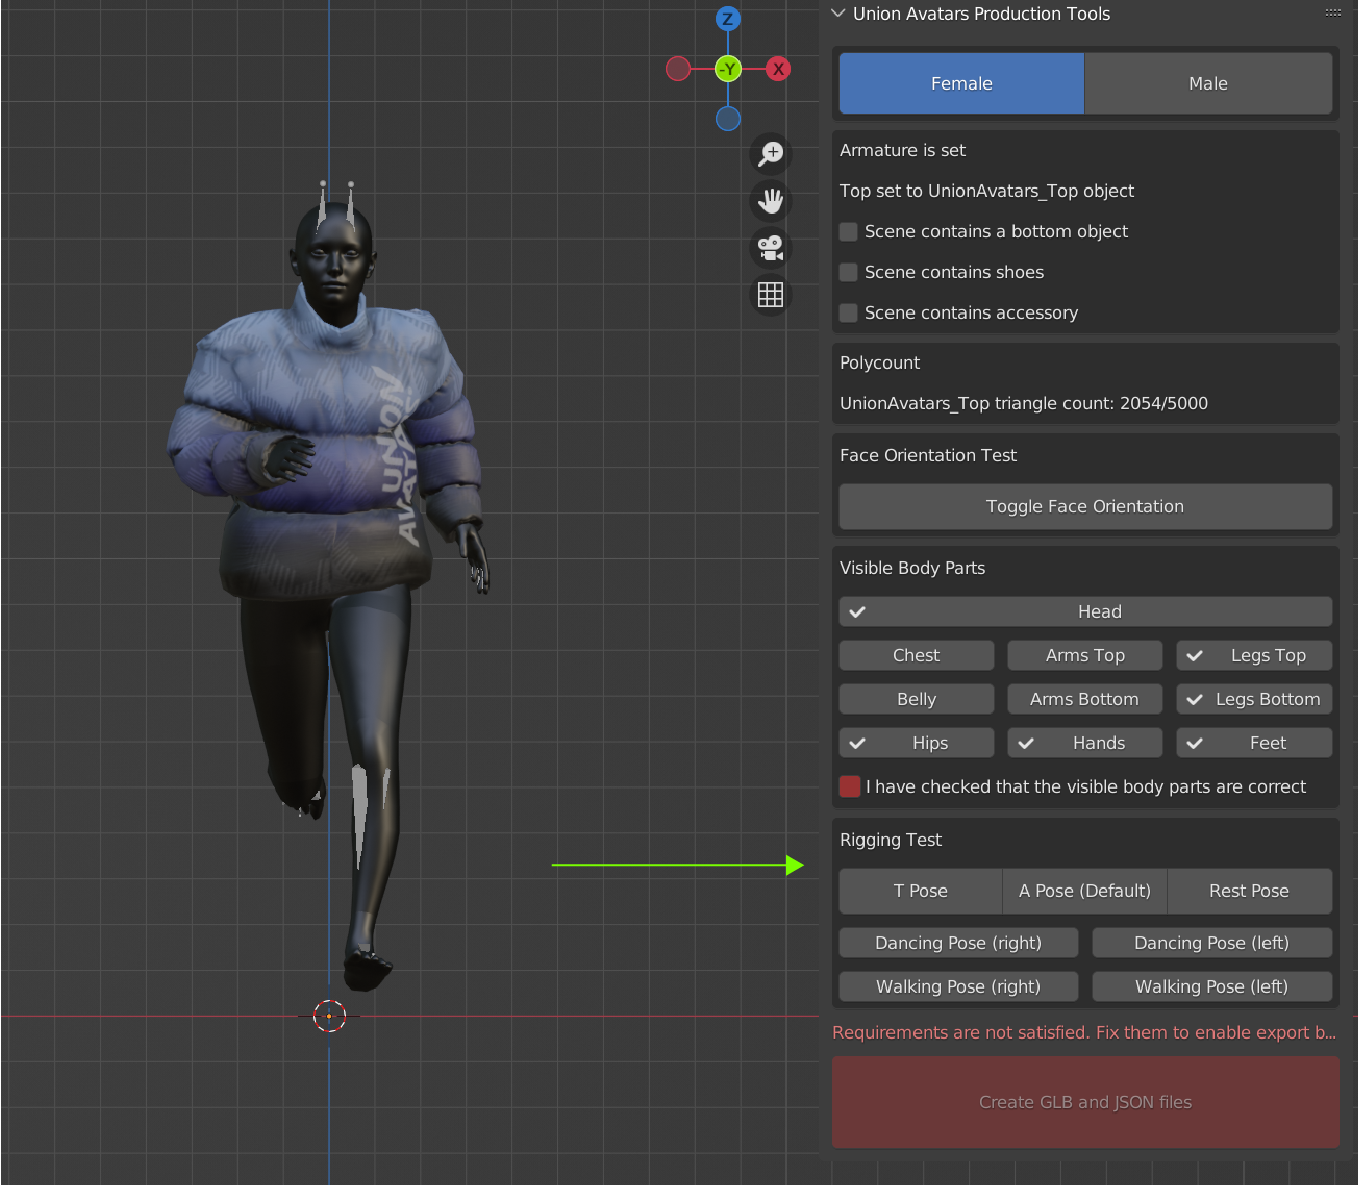
Task: Click the pan view hand icon
Action: (x=771, y=201)
